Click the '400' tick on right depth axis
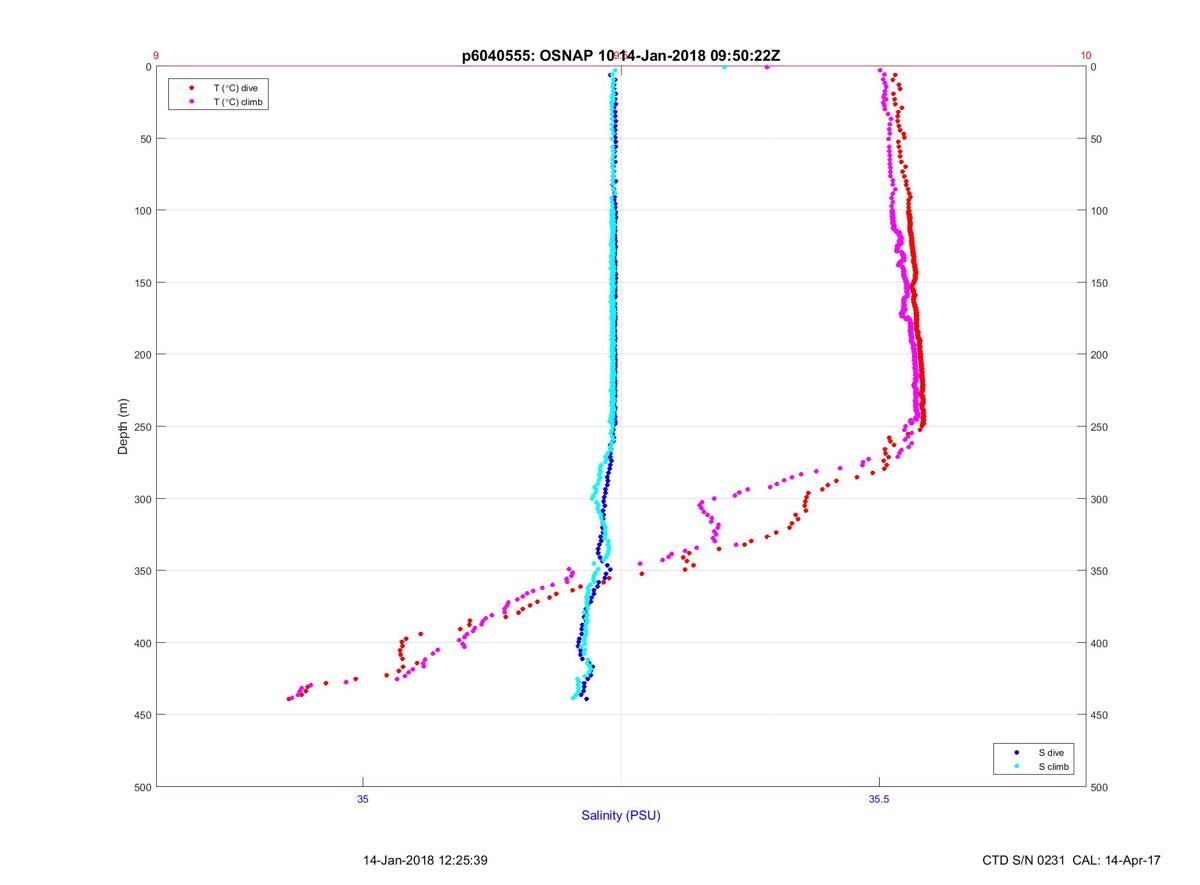The width and height of the screenshot is (1200, 885). click(1100, 643)
